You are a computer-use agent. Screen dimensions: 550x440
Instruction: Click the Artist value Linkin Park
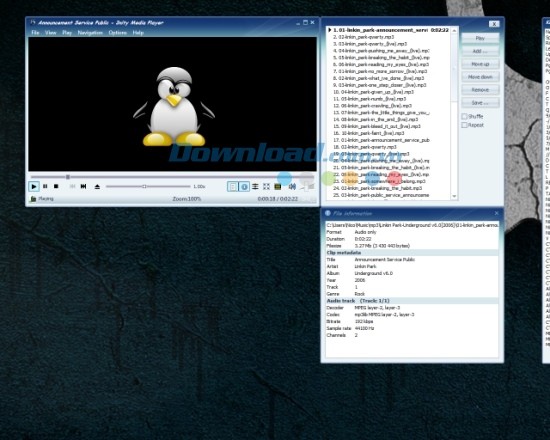point(365,266)
